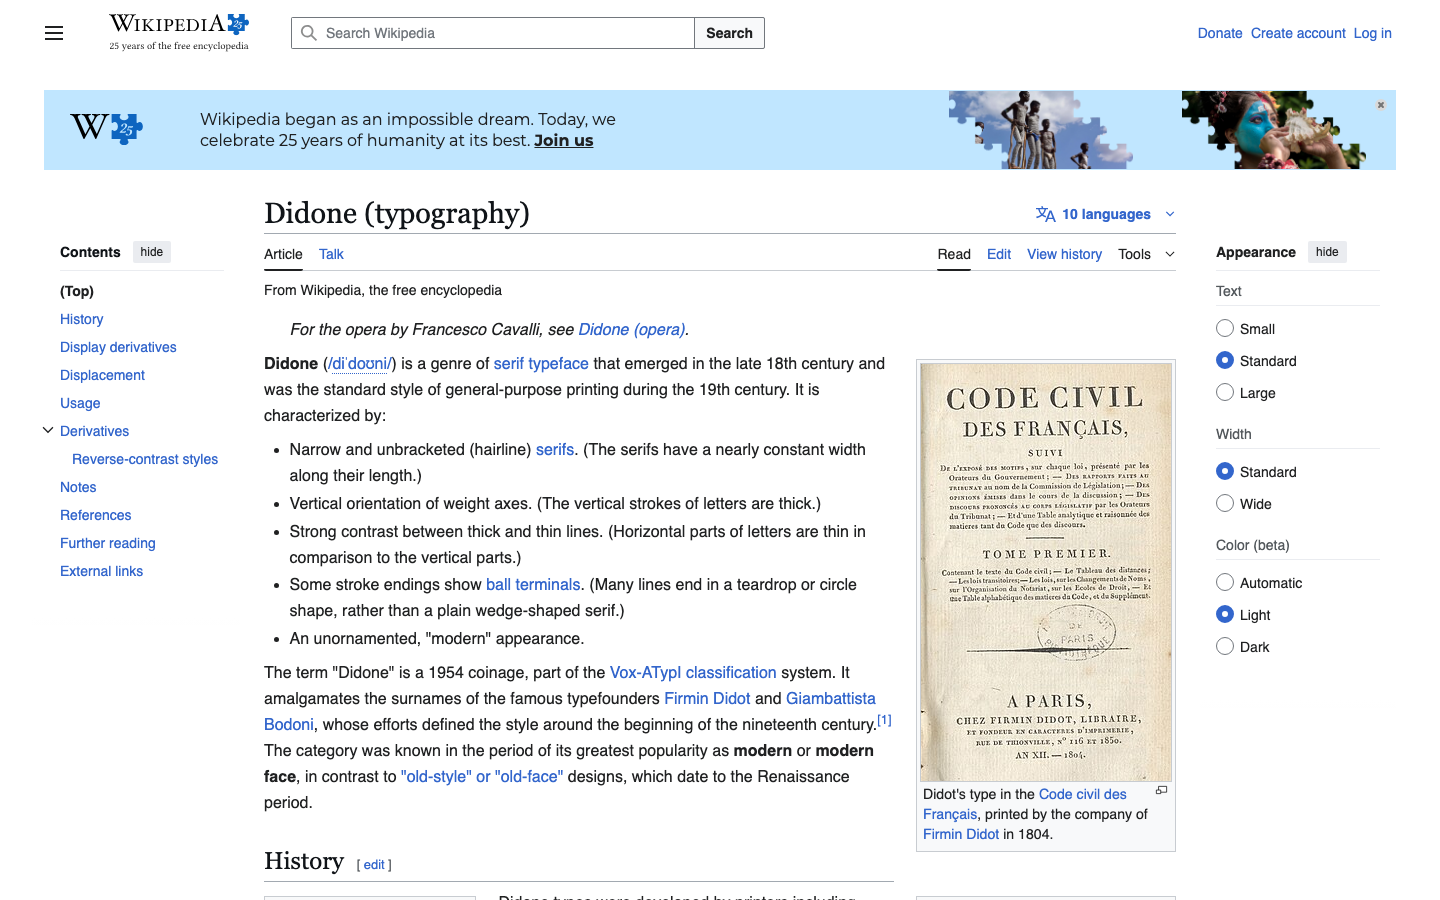
Task: Click the Join us banner link
Action: click(563, 140)
